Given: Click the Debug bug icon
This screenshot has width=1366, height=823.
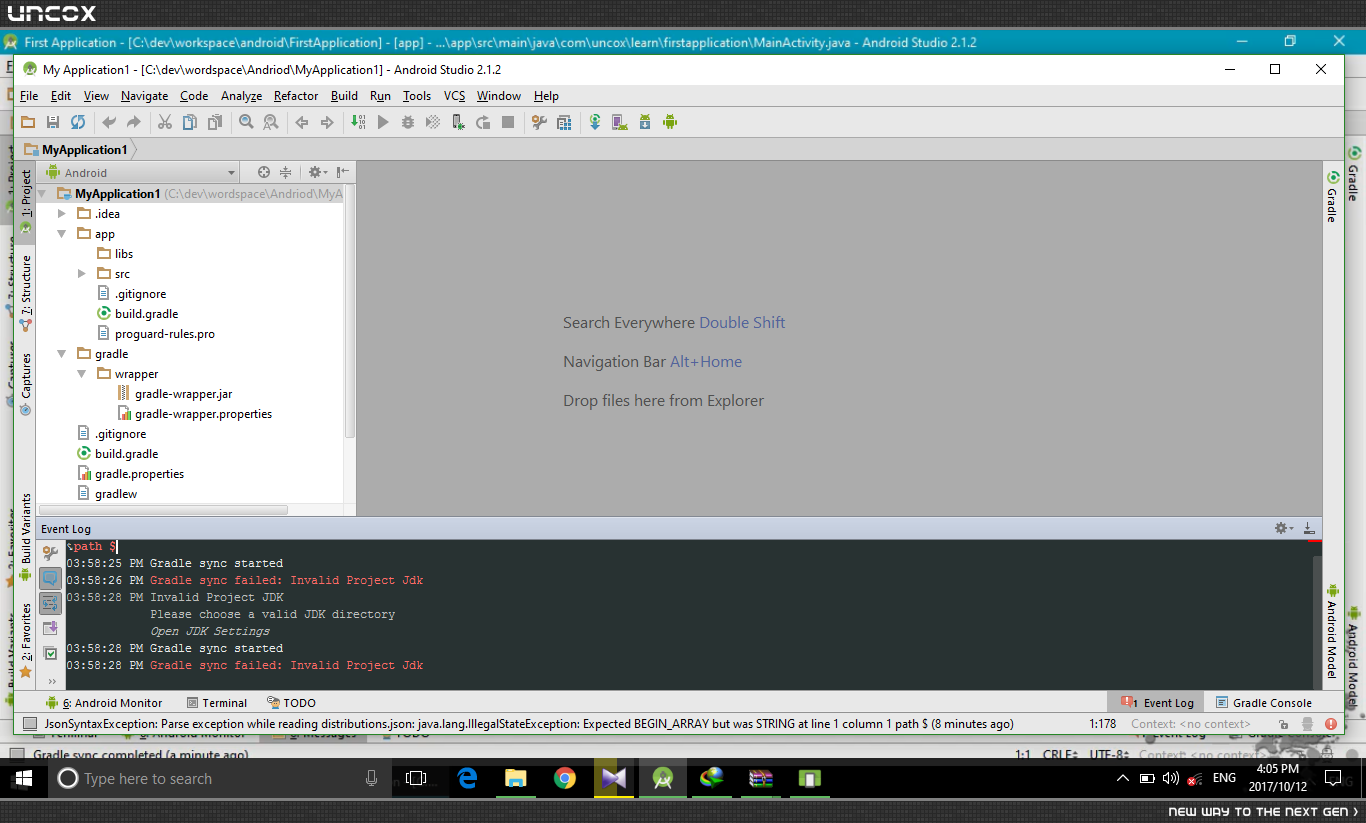Looking at the screenshot, I should [408, 122].
